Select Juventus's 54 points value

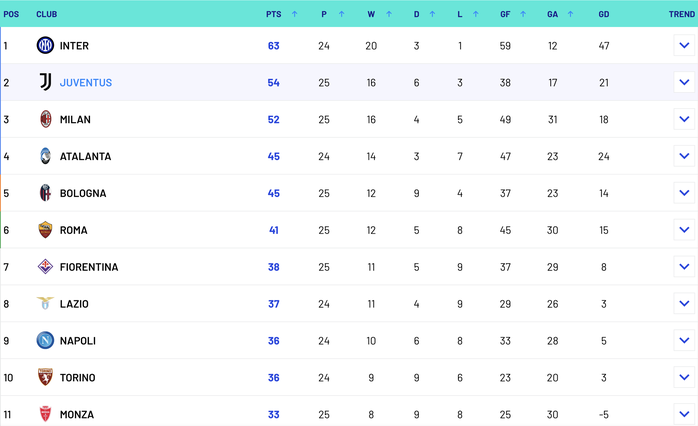pyautogui.click(x=273, y=83)
